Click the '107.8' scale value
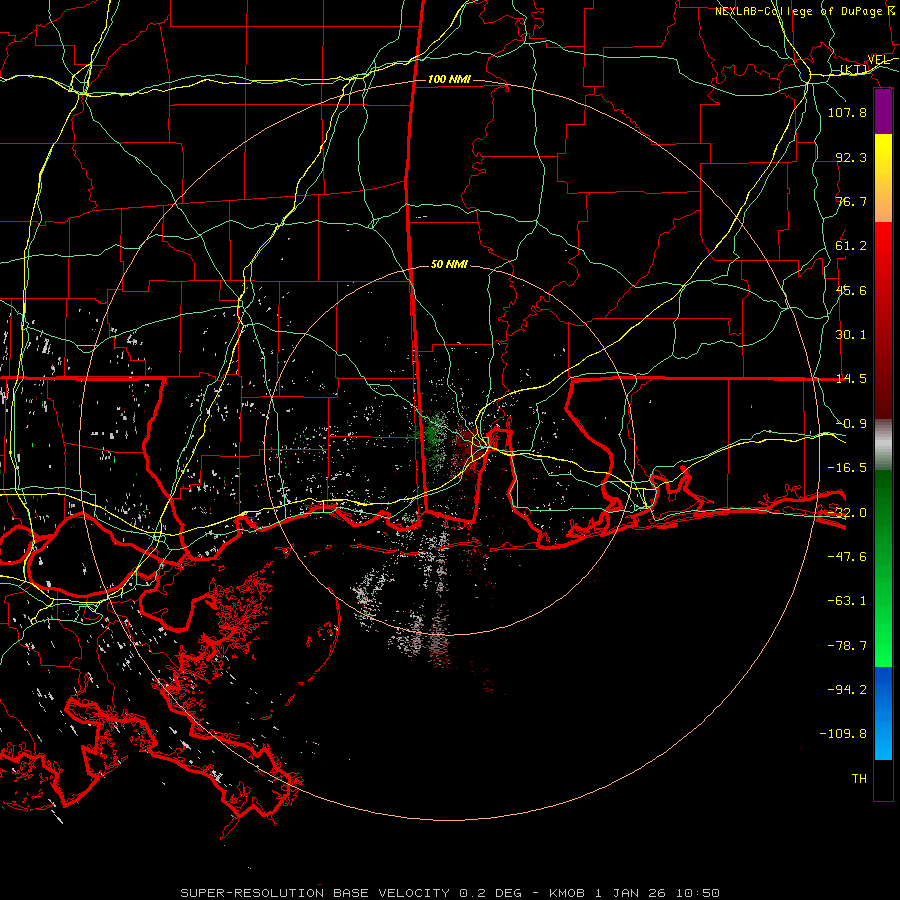This screenshot has width=900, height=900. (847, 112)
